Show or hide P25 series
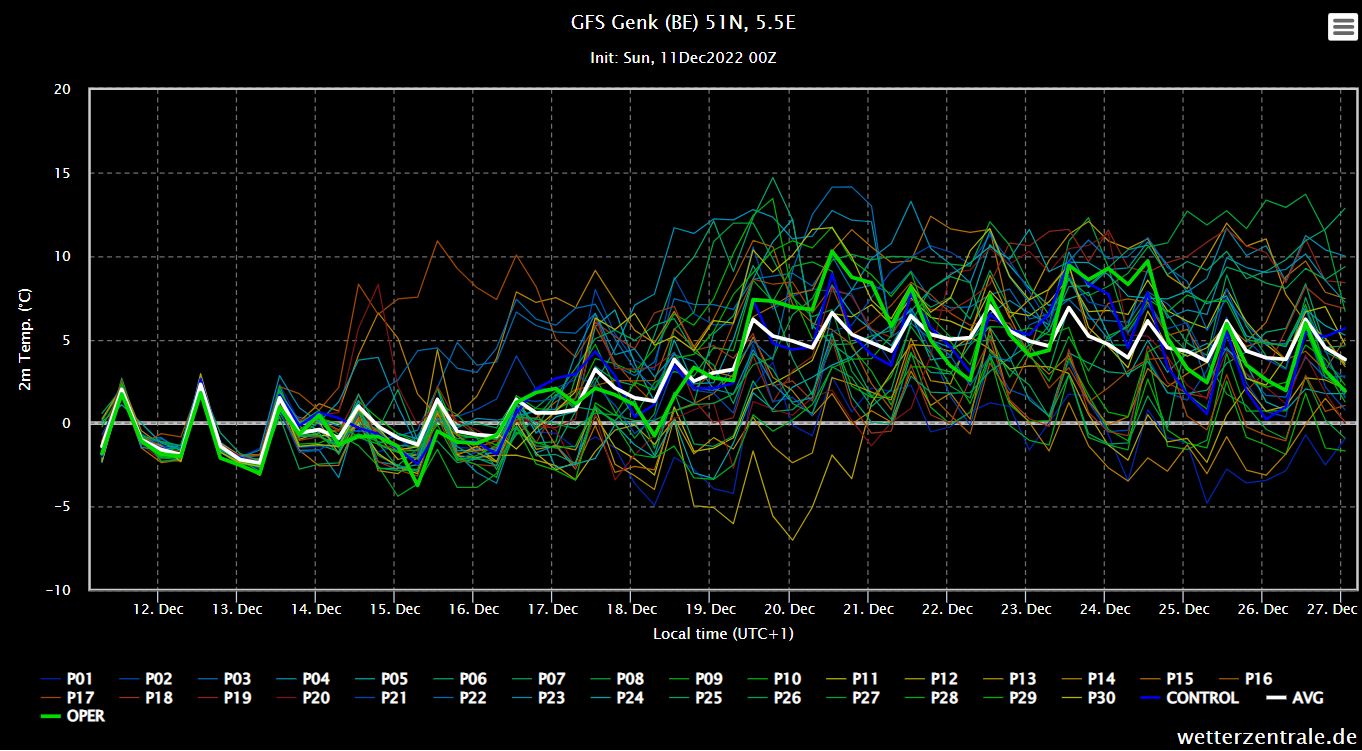Image resolution: width=1362 pixels, height=751 pixels. point(696,698)
